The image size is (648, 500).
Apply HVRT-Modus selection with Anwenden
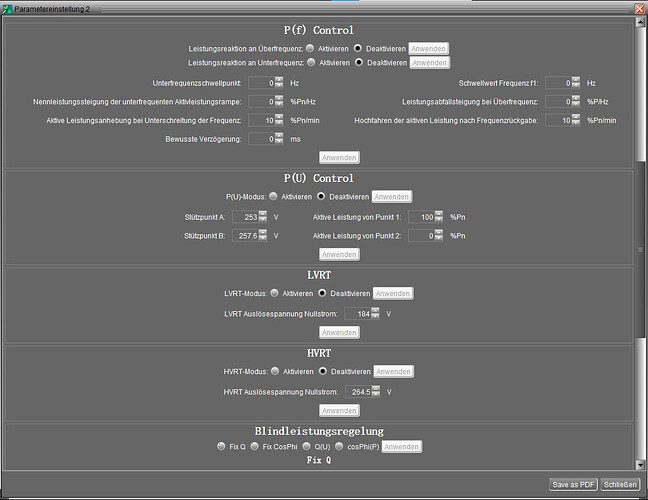coord(393,371)
